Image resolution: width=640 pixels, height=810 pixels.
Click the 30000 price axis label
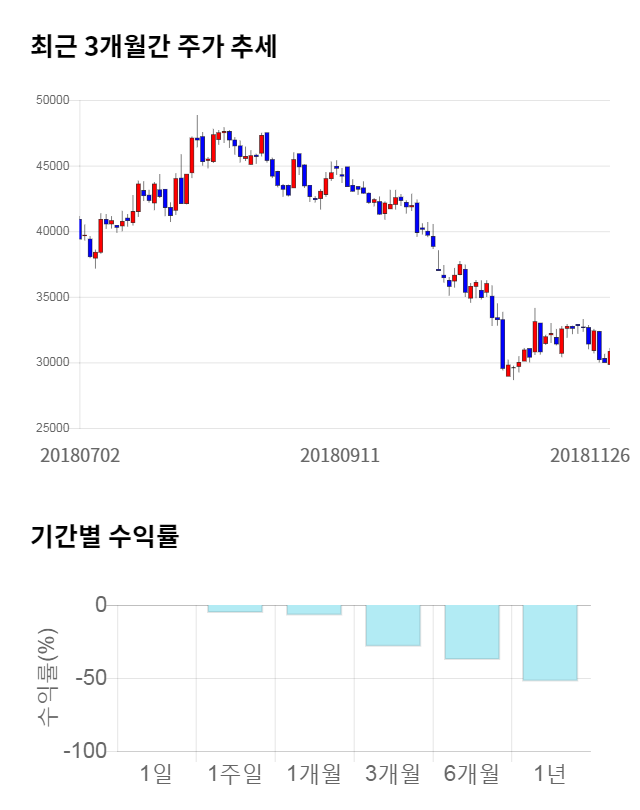pos(51,363)
